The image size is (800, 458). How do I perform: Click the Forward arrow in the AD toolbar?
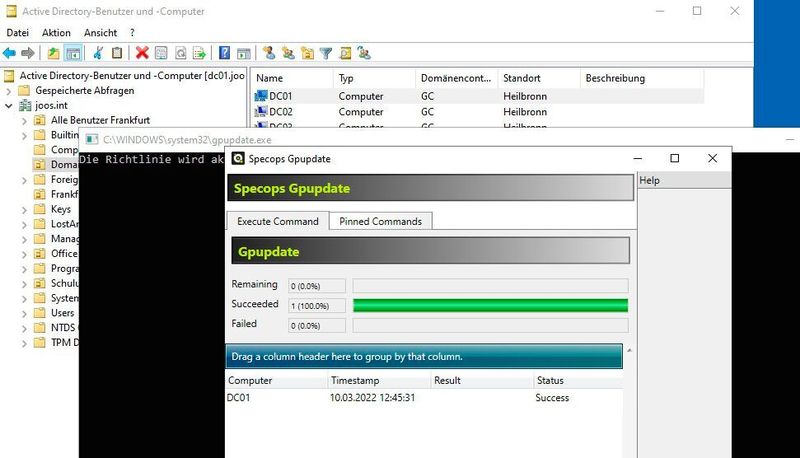(x=28, y=53)
